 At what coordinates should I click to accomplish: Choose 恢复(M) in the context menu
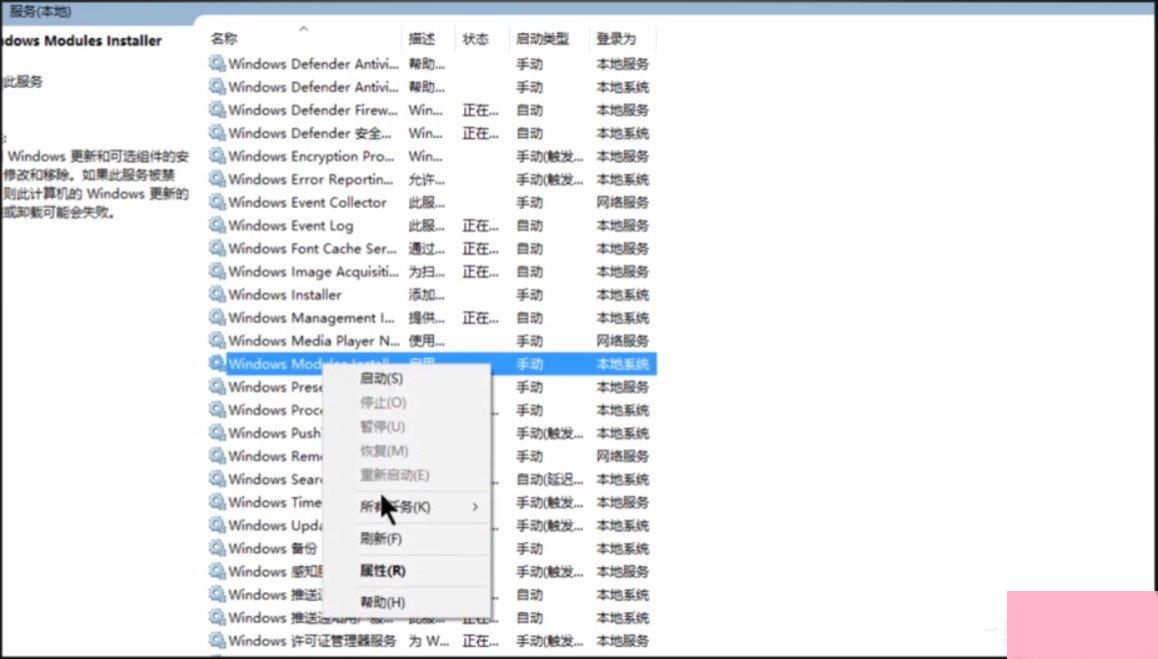(x=384, y=451)
